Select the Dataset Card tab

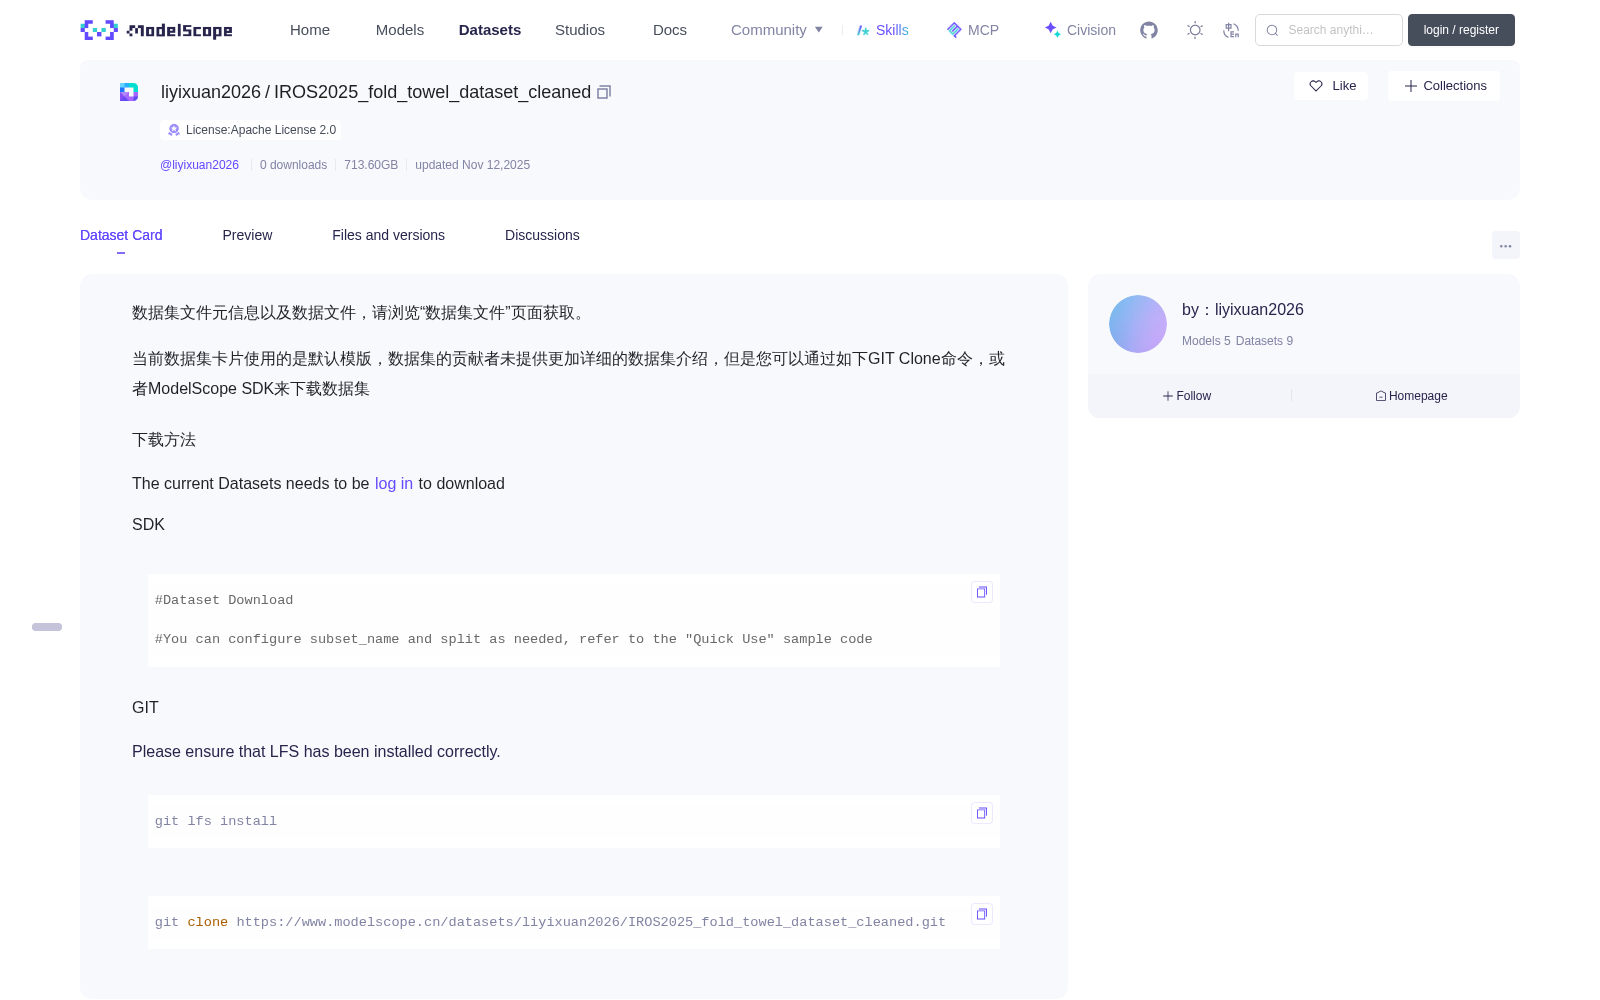coord(121,235)
